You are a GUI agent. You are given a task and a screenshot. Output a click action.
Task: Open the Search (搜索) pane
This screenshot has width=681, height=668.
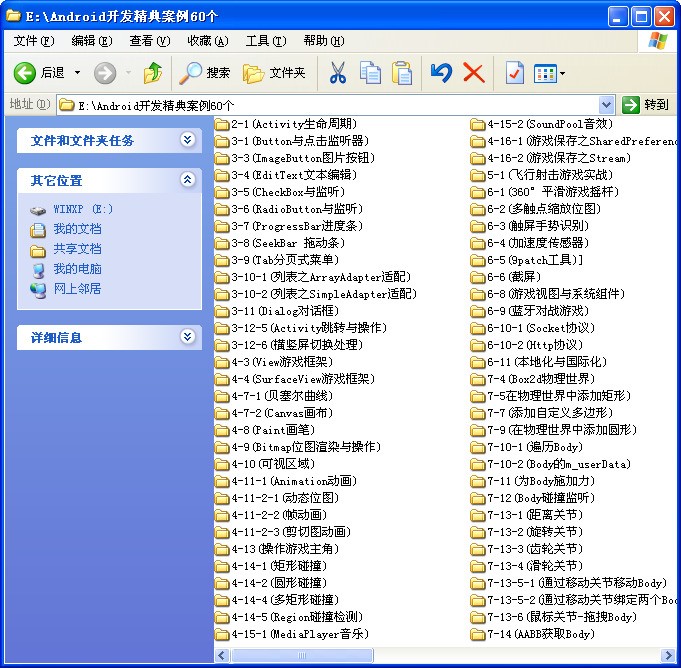[x=205, y=73]
